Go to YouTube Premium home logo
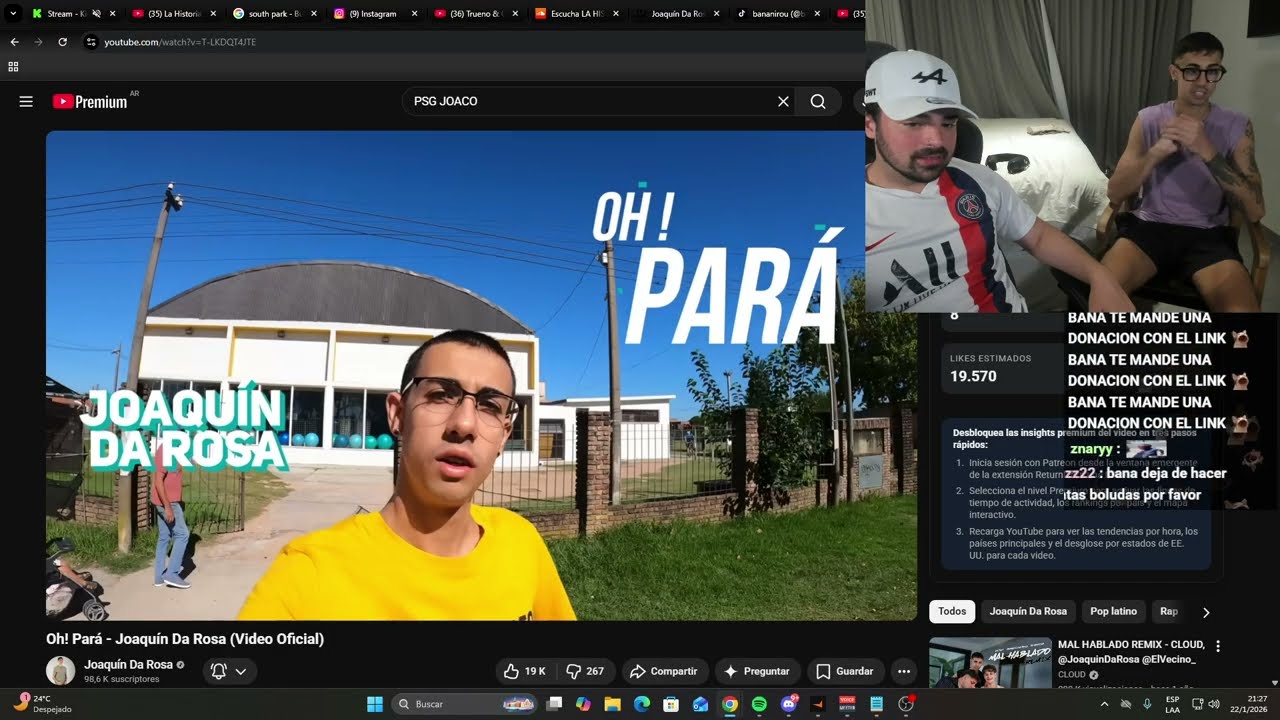This screenshot has height=720, width=1280. coord(92,101)
